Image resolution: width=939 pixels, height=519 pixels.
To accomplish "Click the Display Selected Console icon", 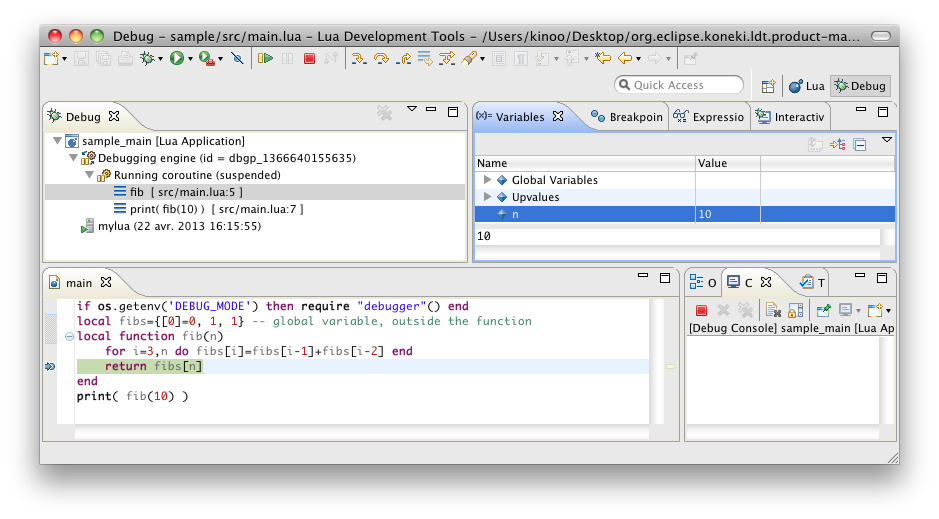I will pos(846,310).
